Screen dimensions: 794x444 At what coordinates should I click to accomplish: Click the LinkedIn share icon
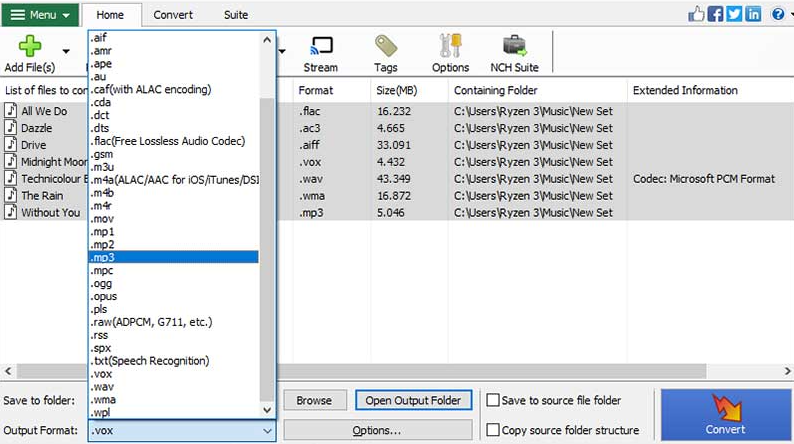752,15
